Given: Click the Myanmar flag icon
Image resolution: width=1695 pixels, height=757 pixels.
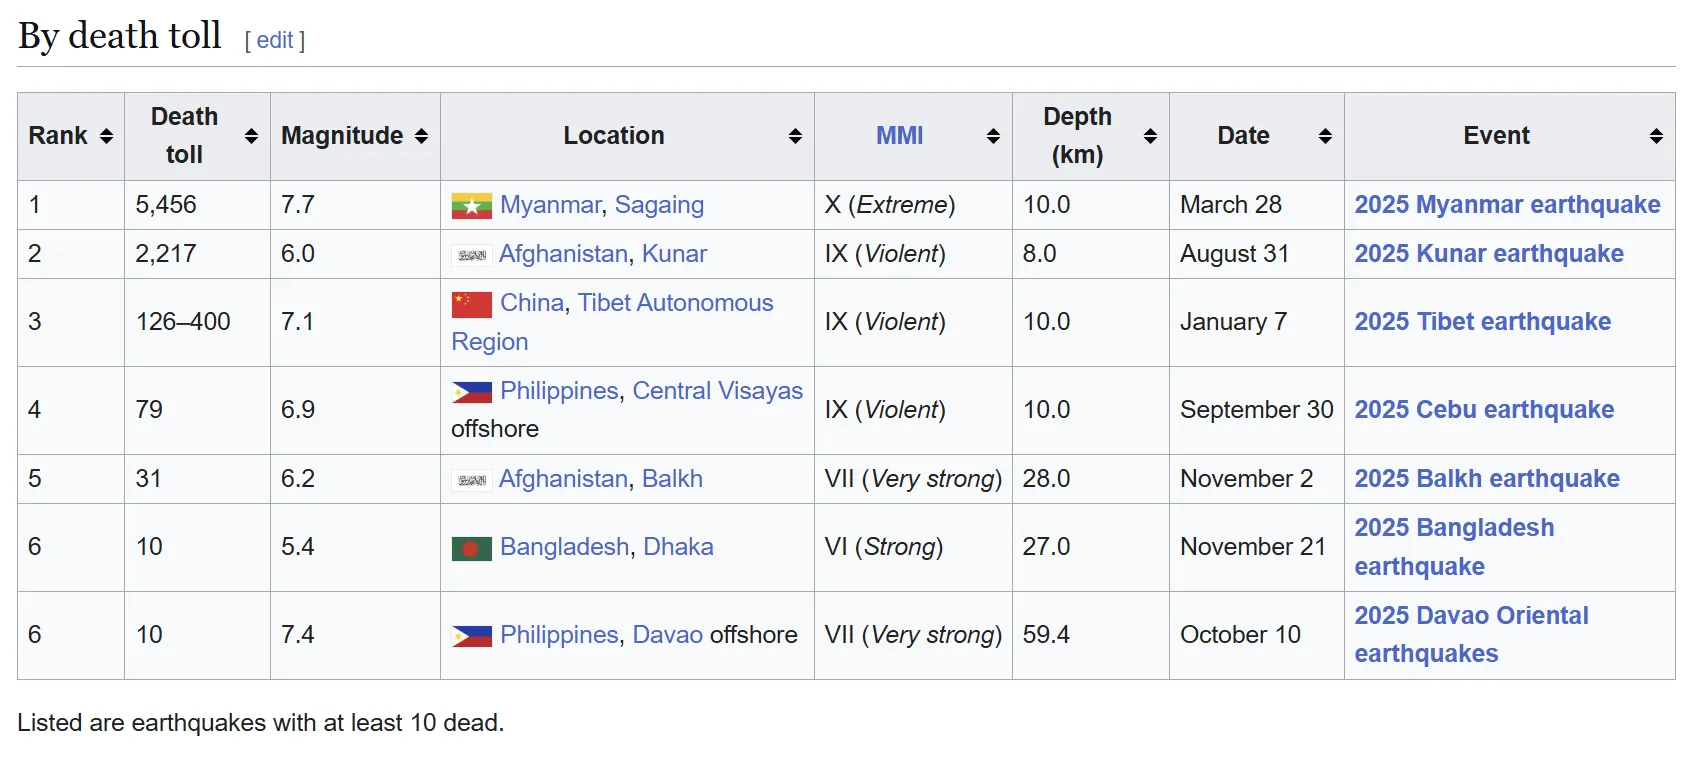Looking at the screenshot, I should tap(471, 206).
